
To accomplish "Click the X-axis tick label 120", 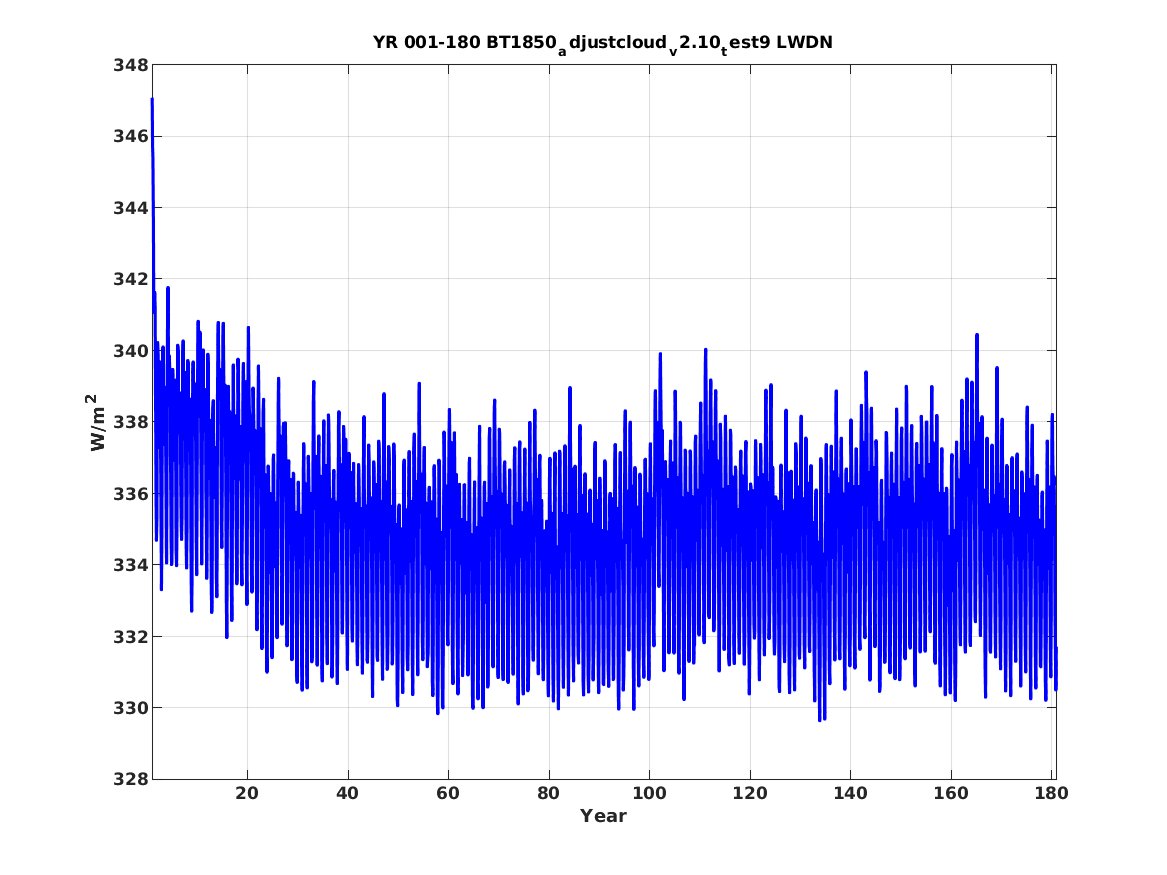I will pos(749,794).
